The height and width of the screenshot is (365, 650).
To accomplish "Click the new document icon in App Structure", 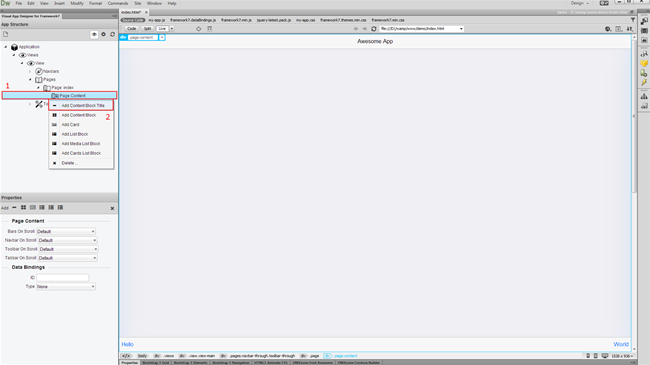I will pos(6,34).
